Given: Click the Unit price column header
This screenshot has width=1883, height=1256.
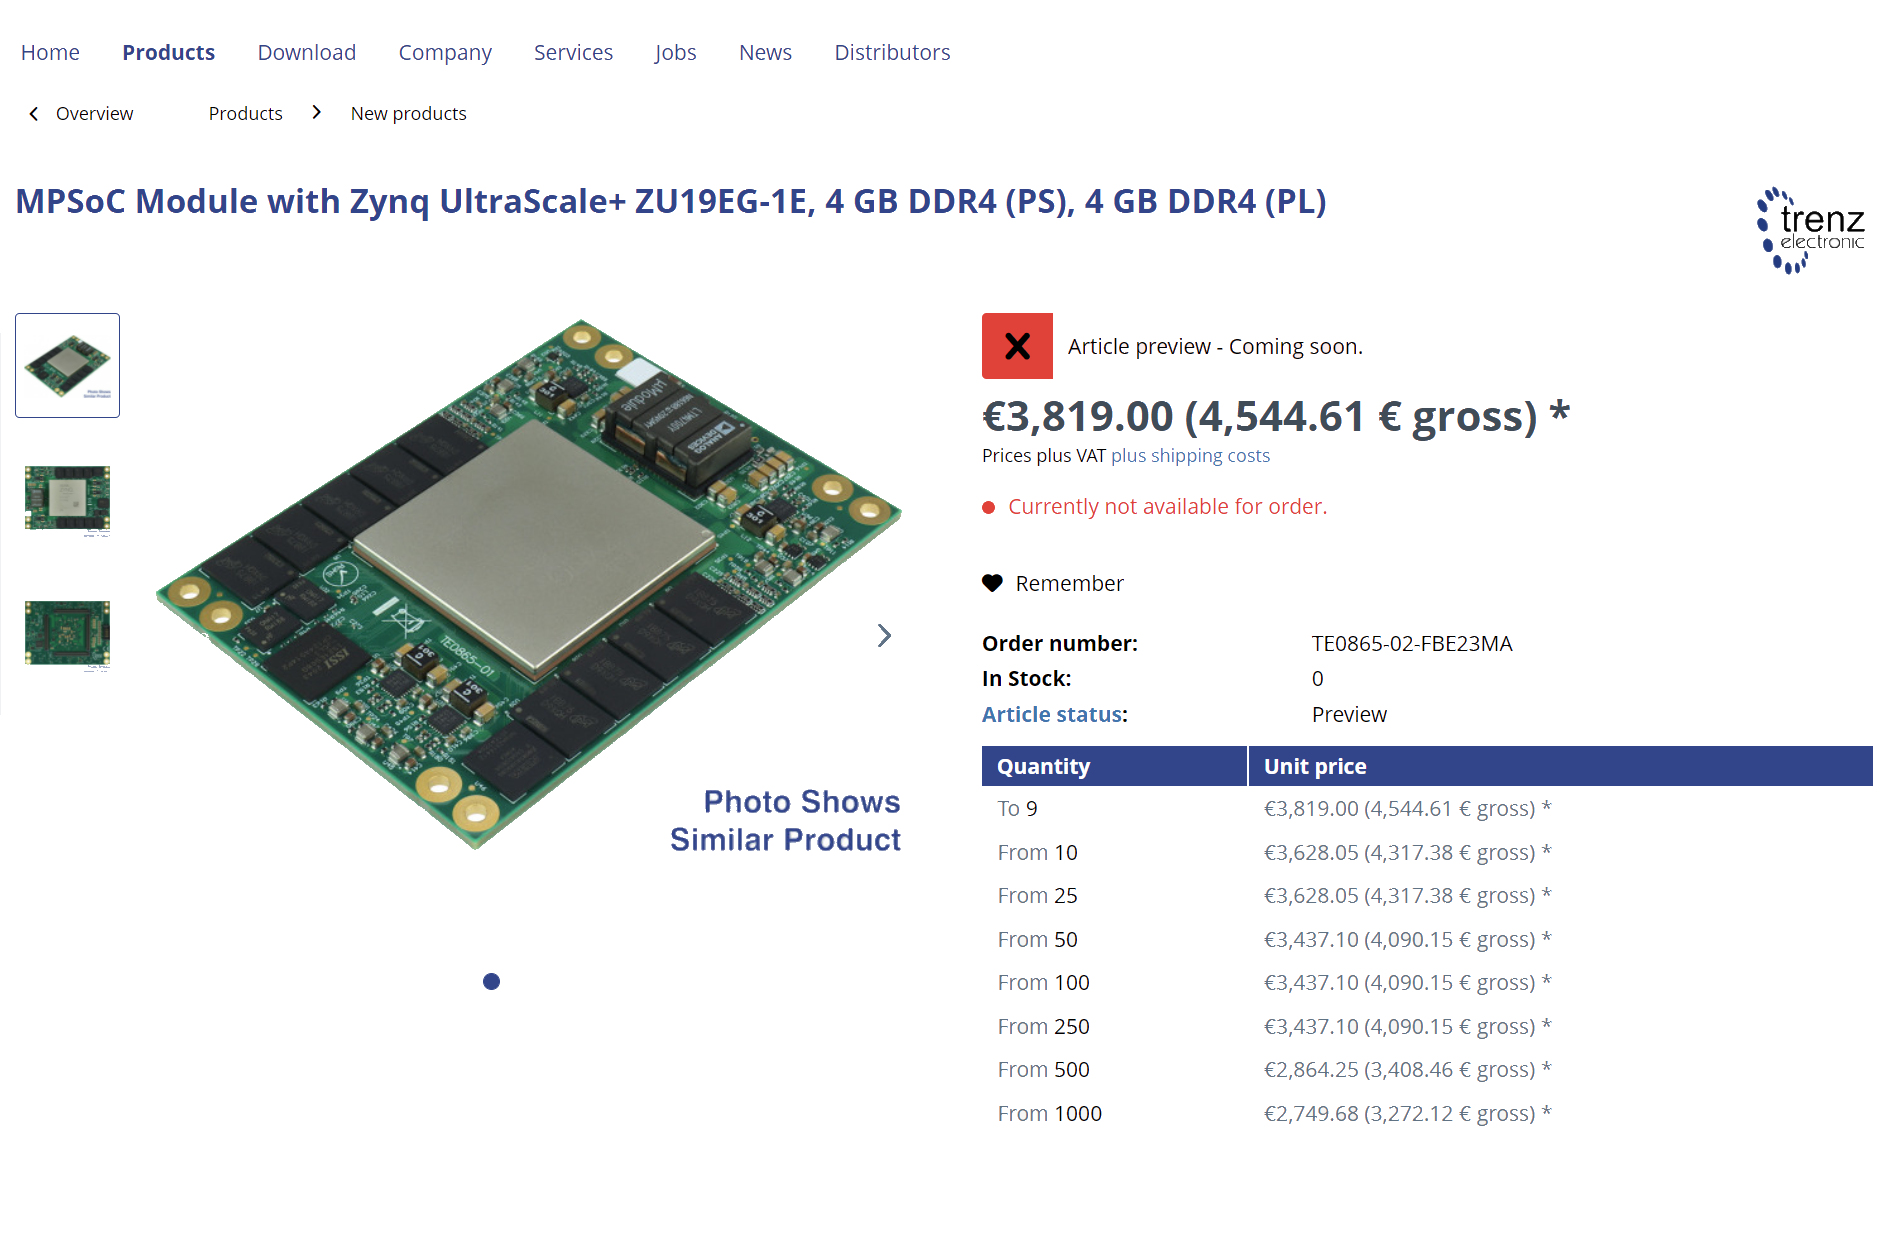Looking at the screenshot, I should [x=1560, y=766].
